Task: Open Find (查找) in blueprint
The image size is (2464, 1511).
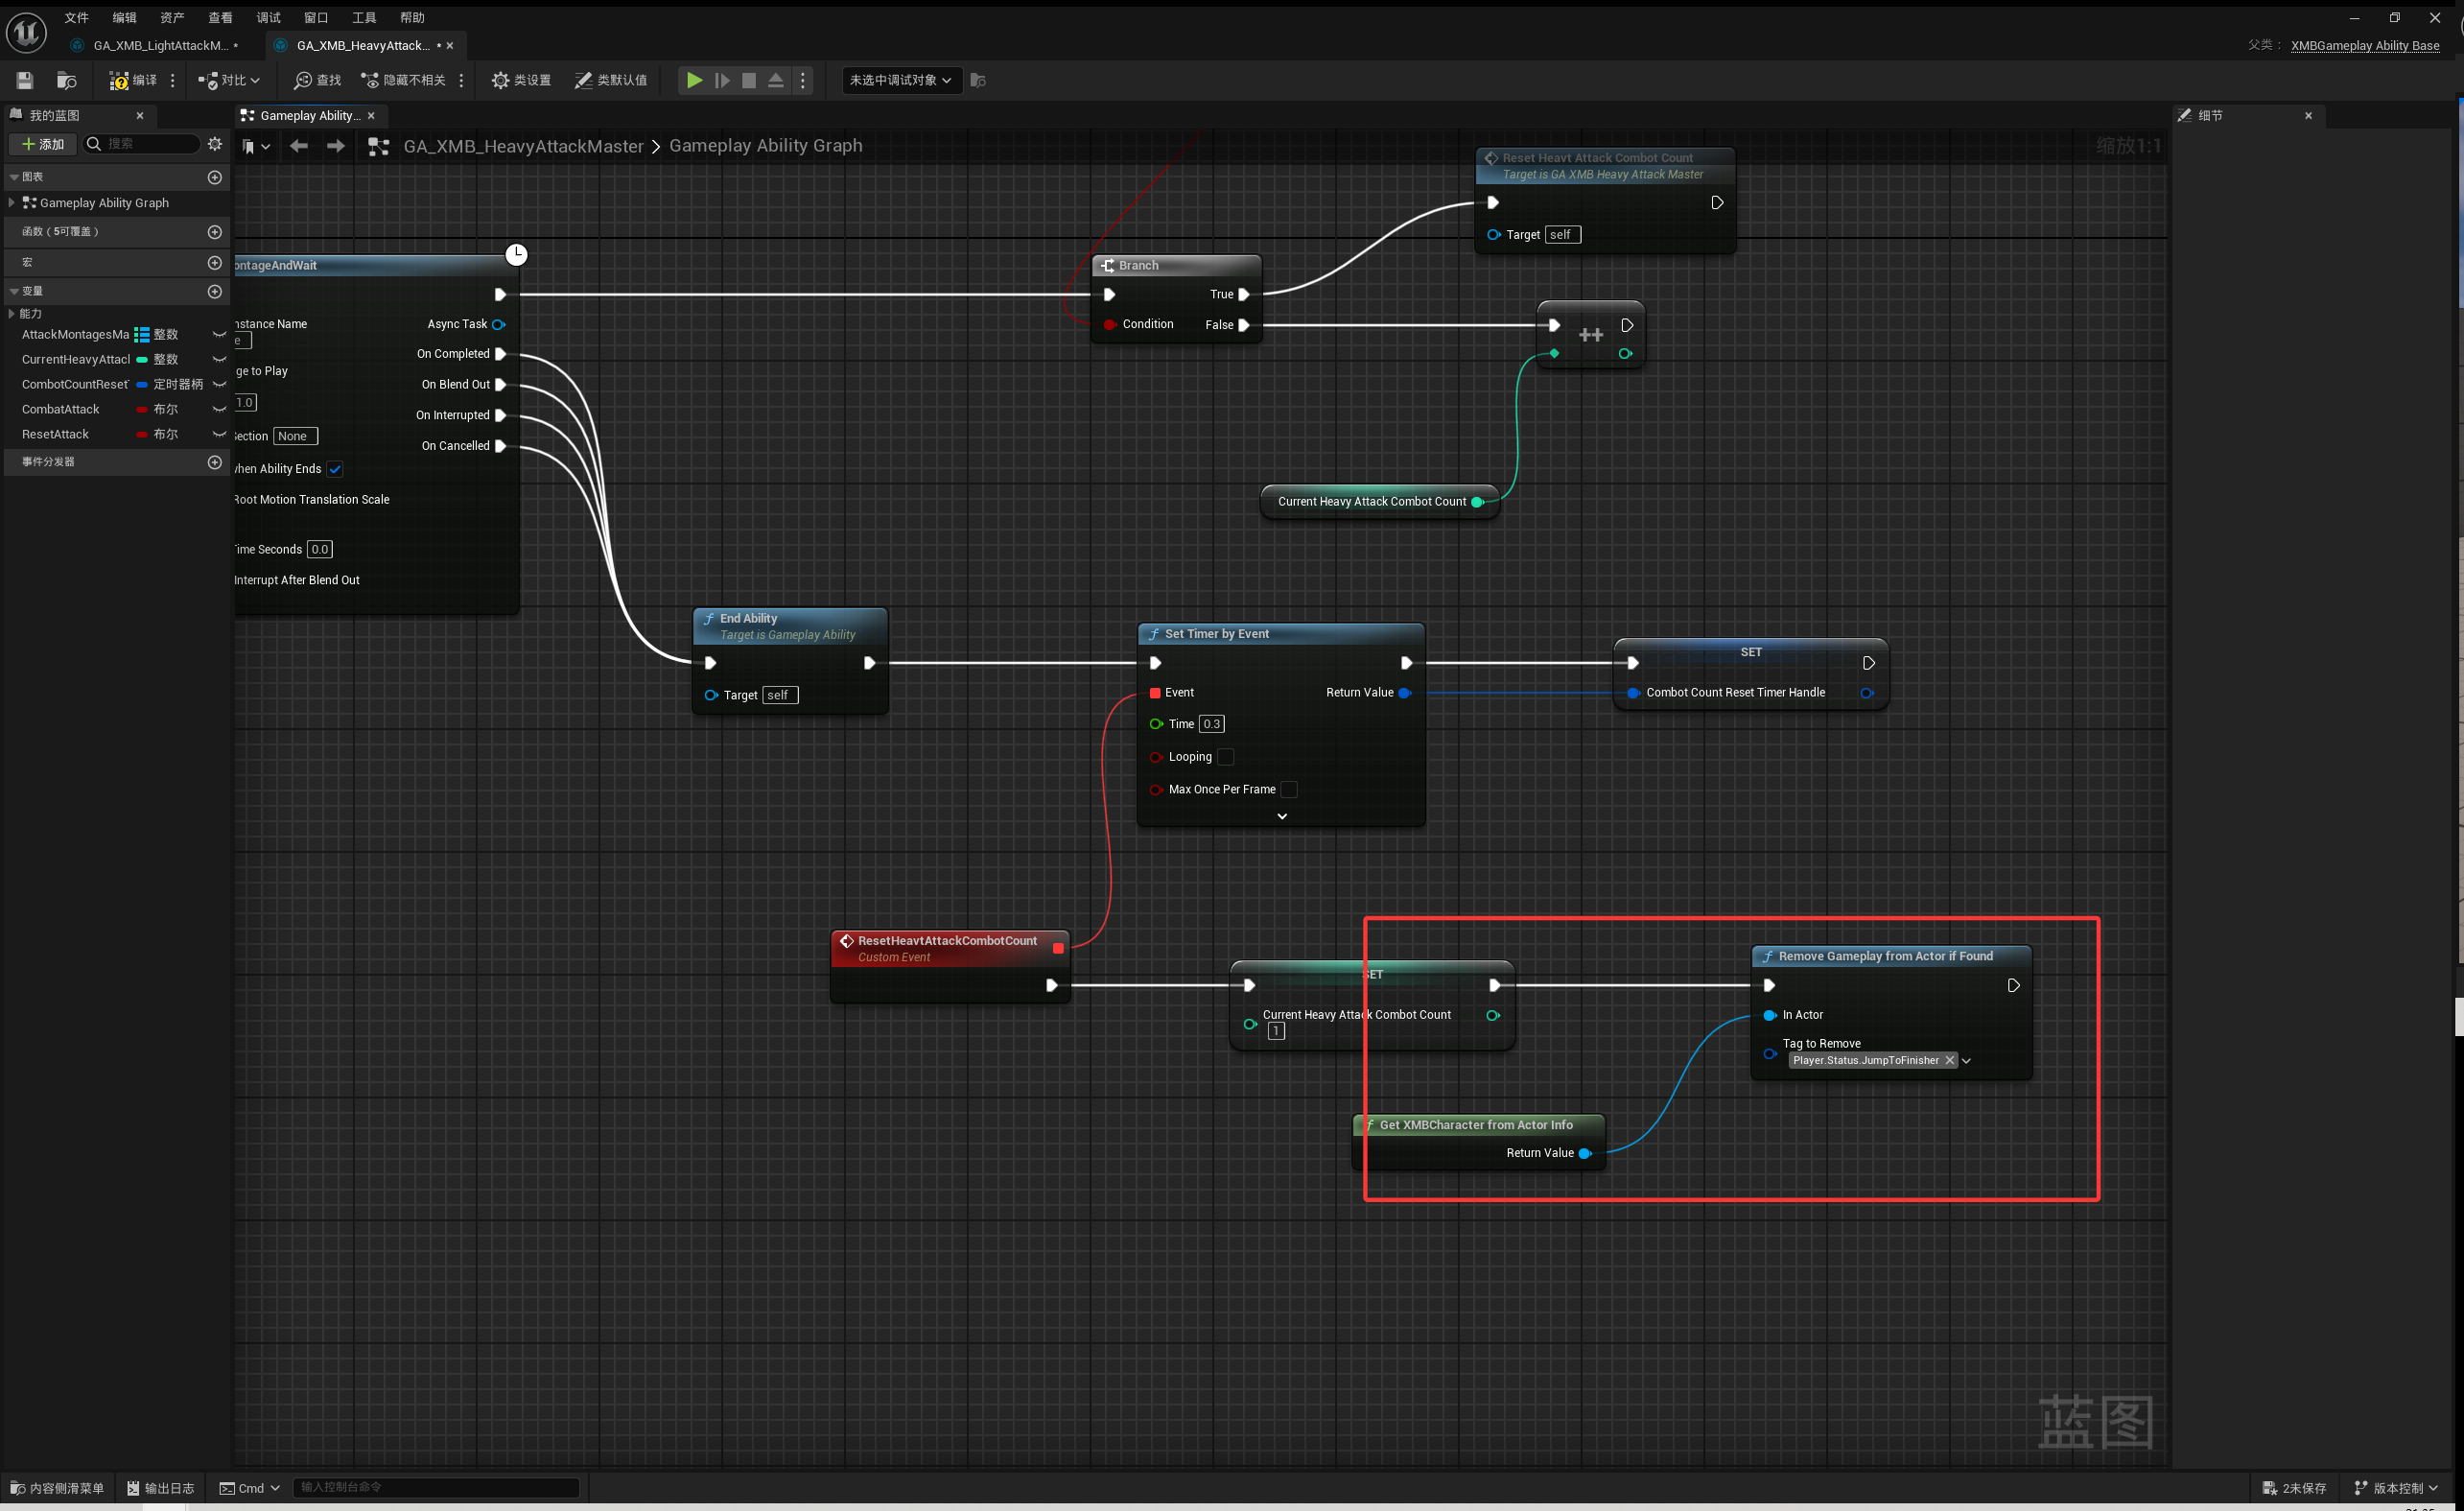Action: [x=318, y=80]
